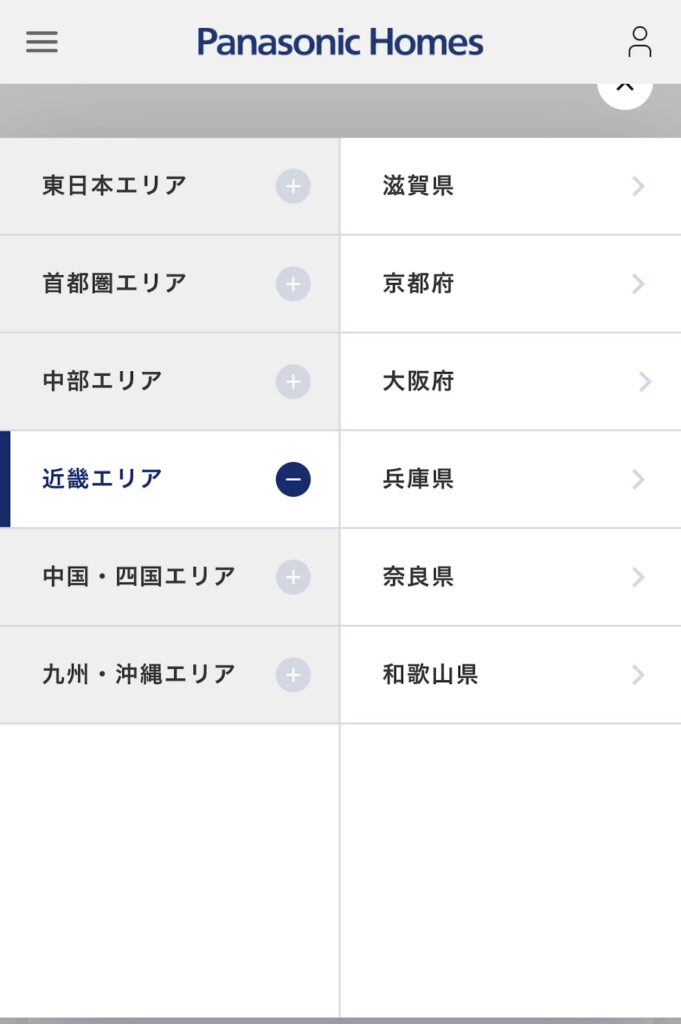Select the 東日本エリア menu item
Image resolution: width=681 pixels, height=1024 pixels.
click(x=114, y=186)
